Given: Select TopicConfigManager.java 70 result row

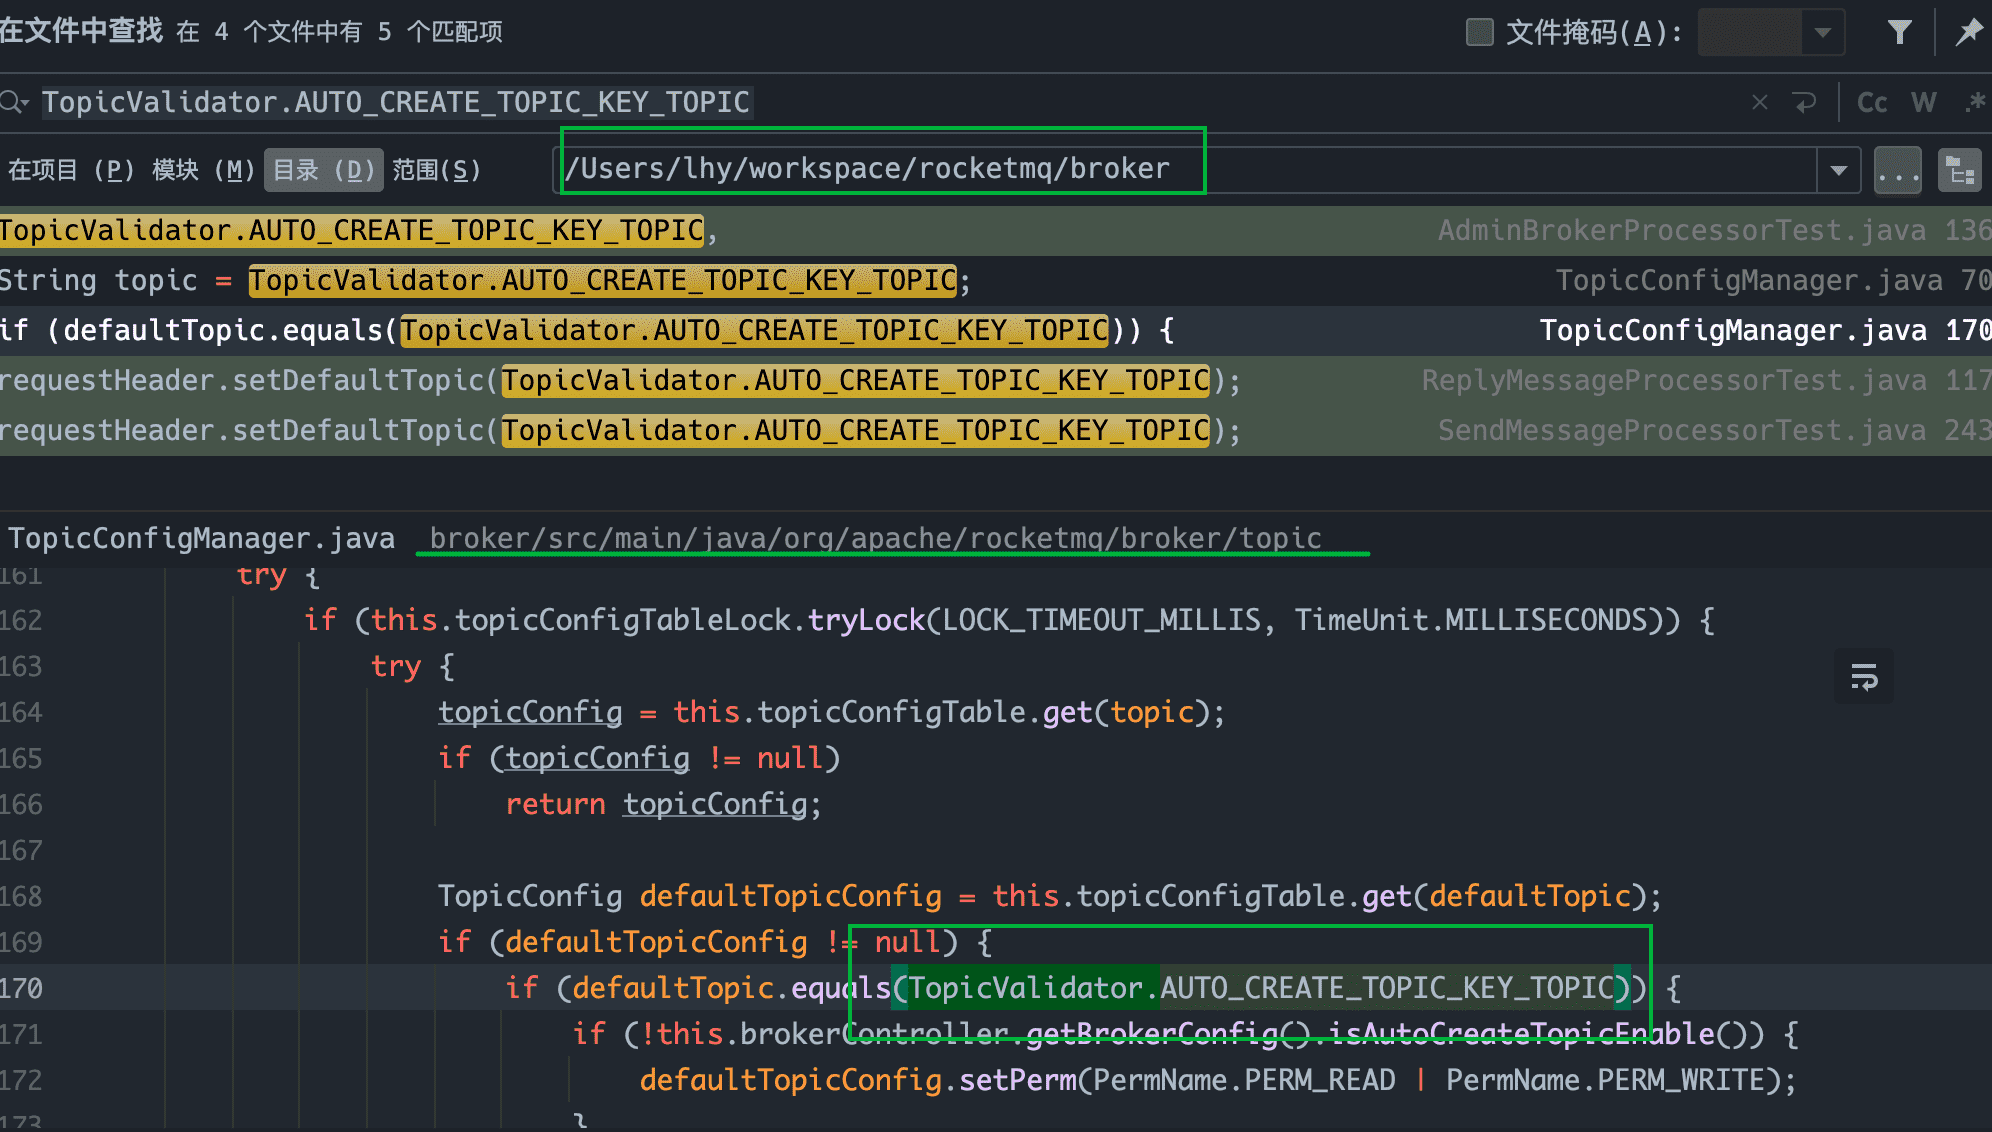Looking at the screenshot, I should click(996, 281).
